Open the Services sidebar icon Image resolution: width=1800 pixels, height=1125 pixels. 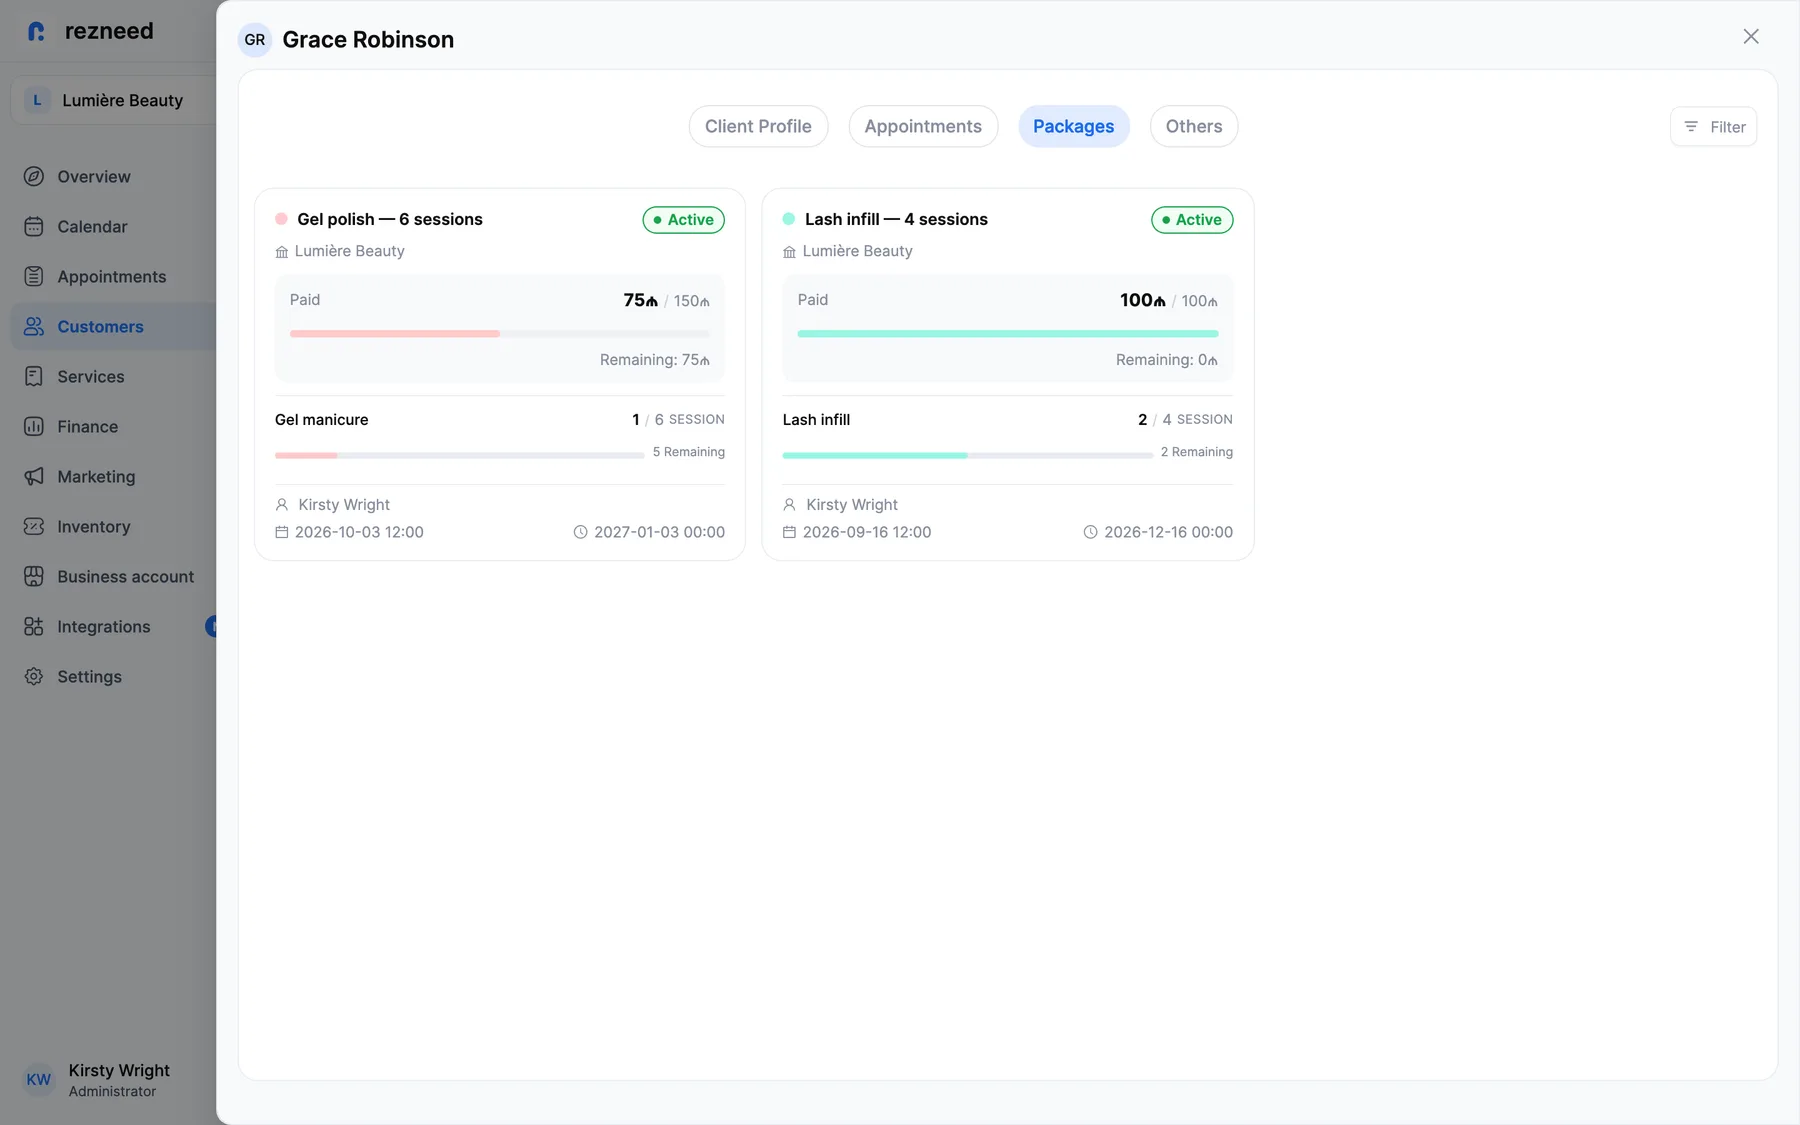coord(34,376)
